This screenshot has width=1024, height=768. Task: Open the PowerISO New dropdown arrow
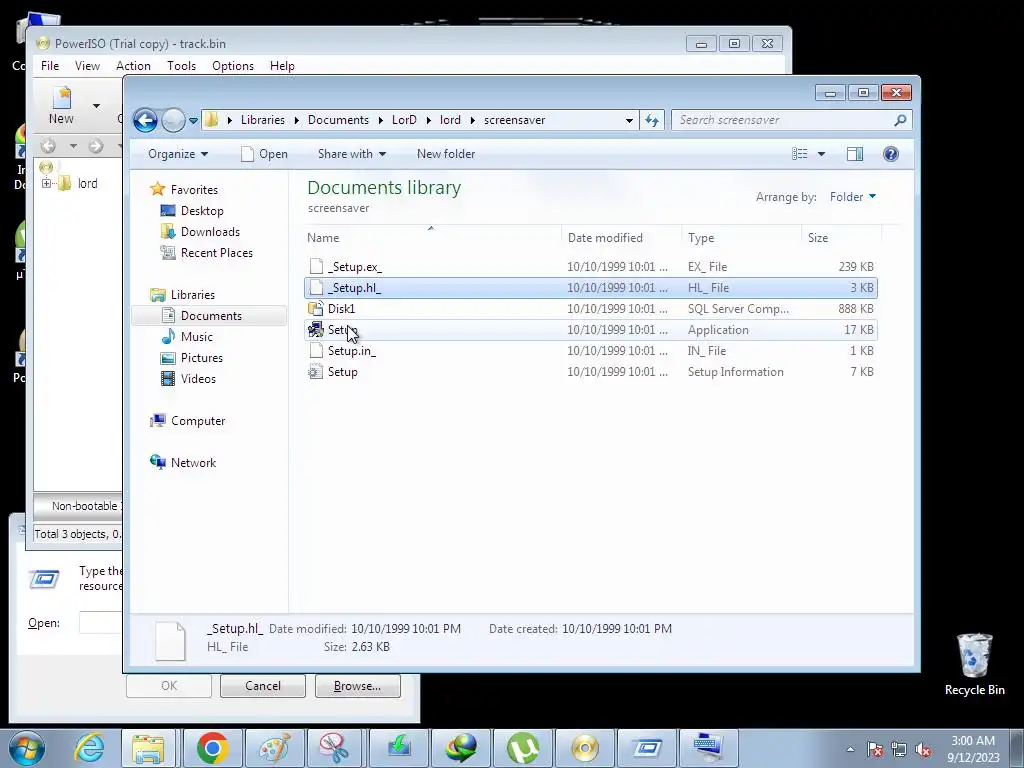(96, 106)
